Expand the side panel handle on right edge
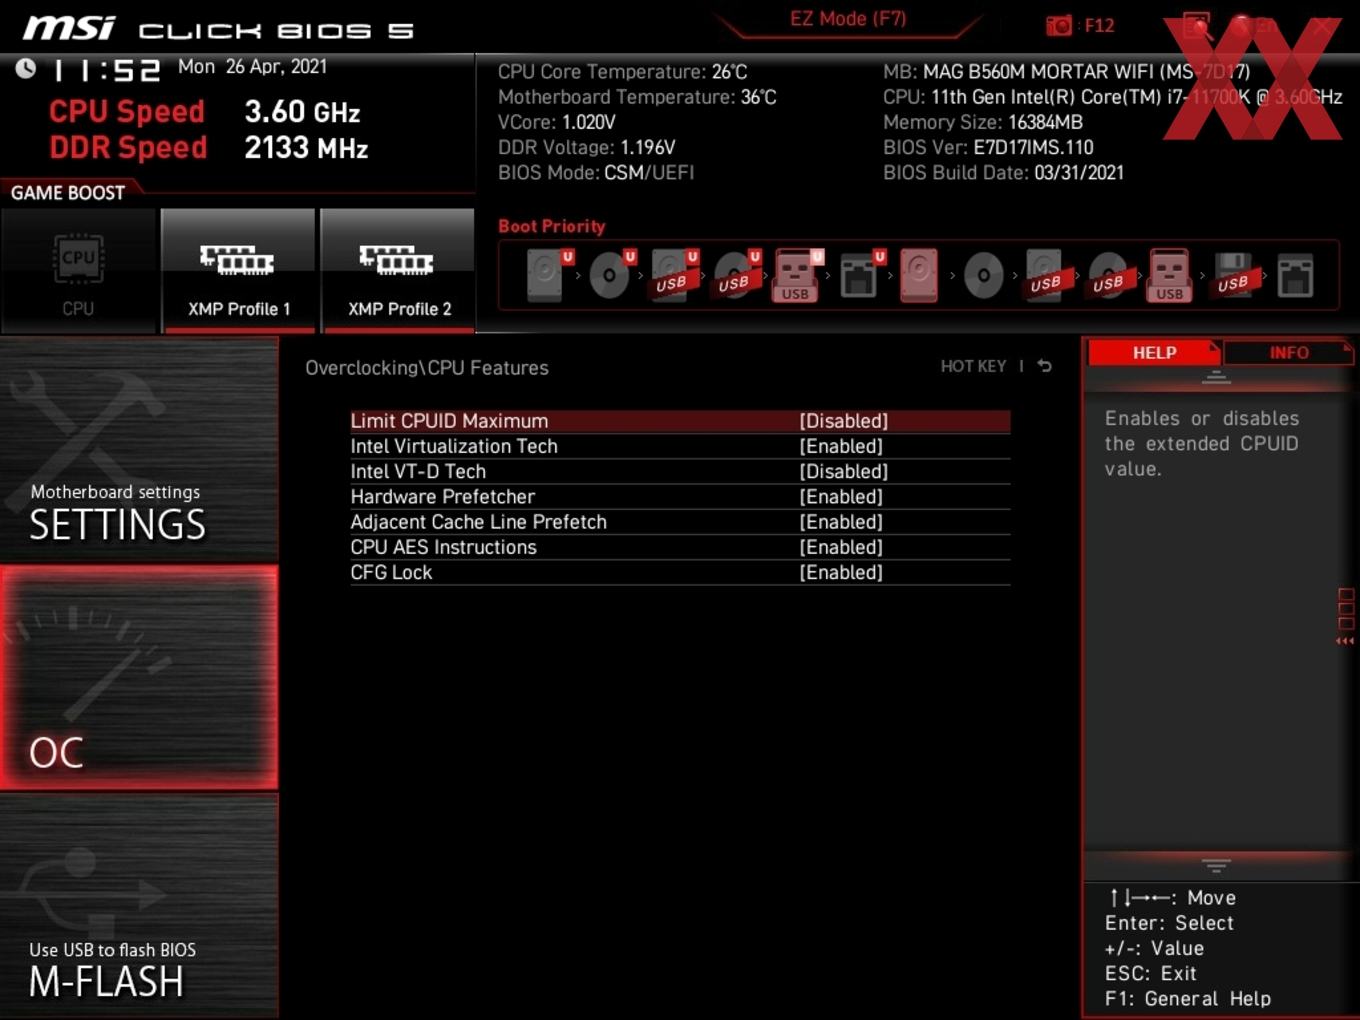The width and height of the screenshot is (1360, 1020). point(1346,616)
